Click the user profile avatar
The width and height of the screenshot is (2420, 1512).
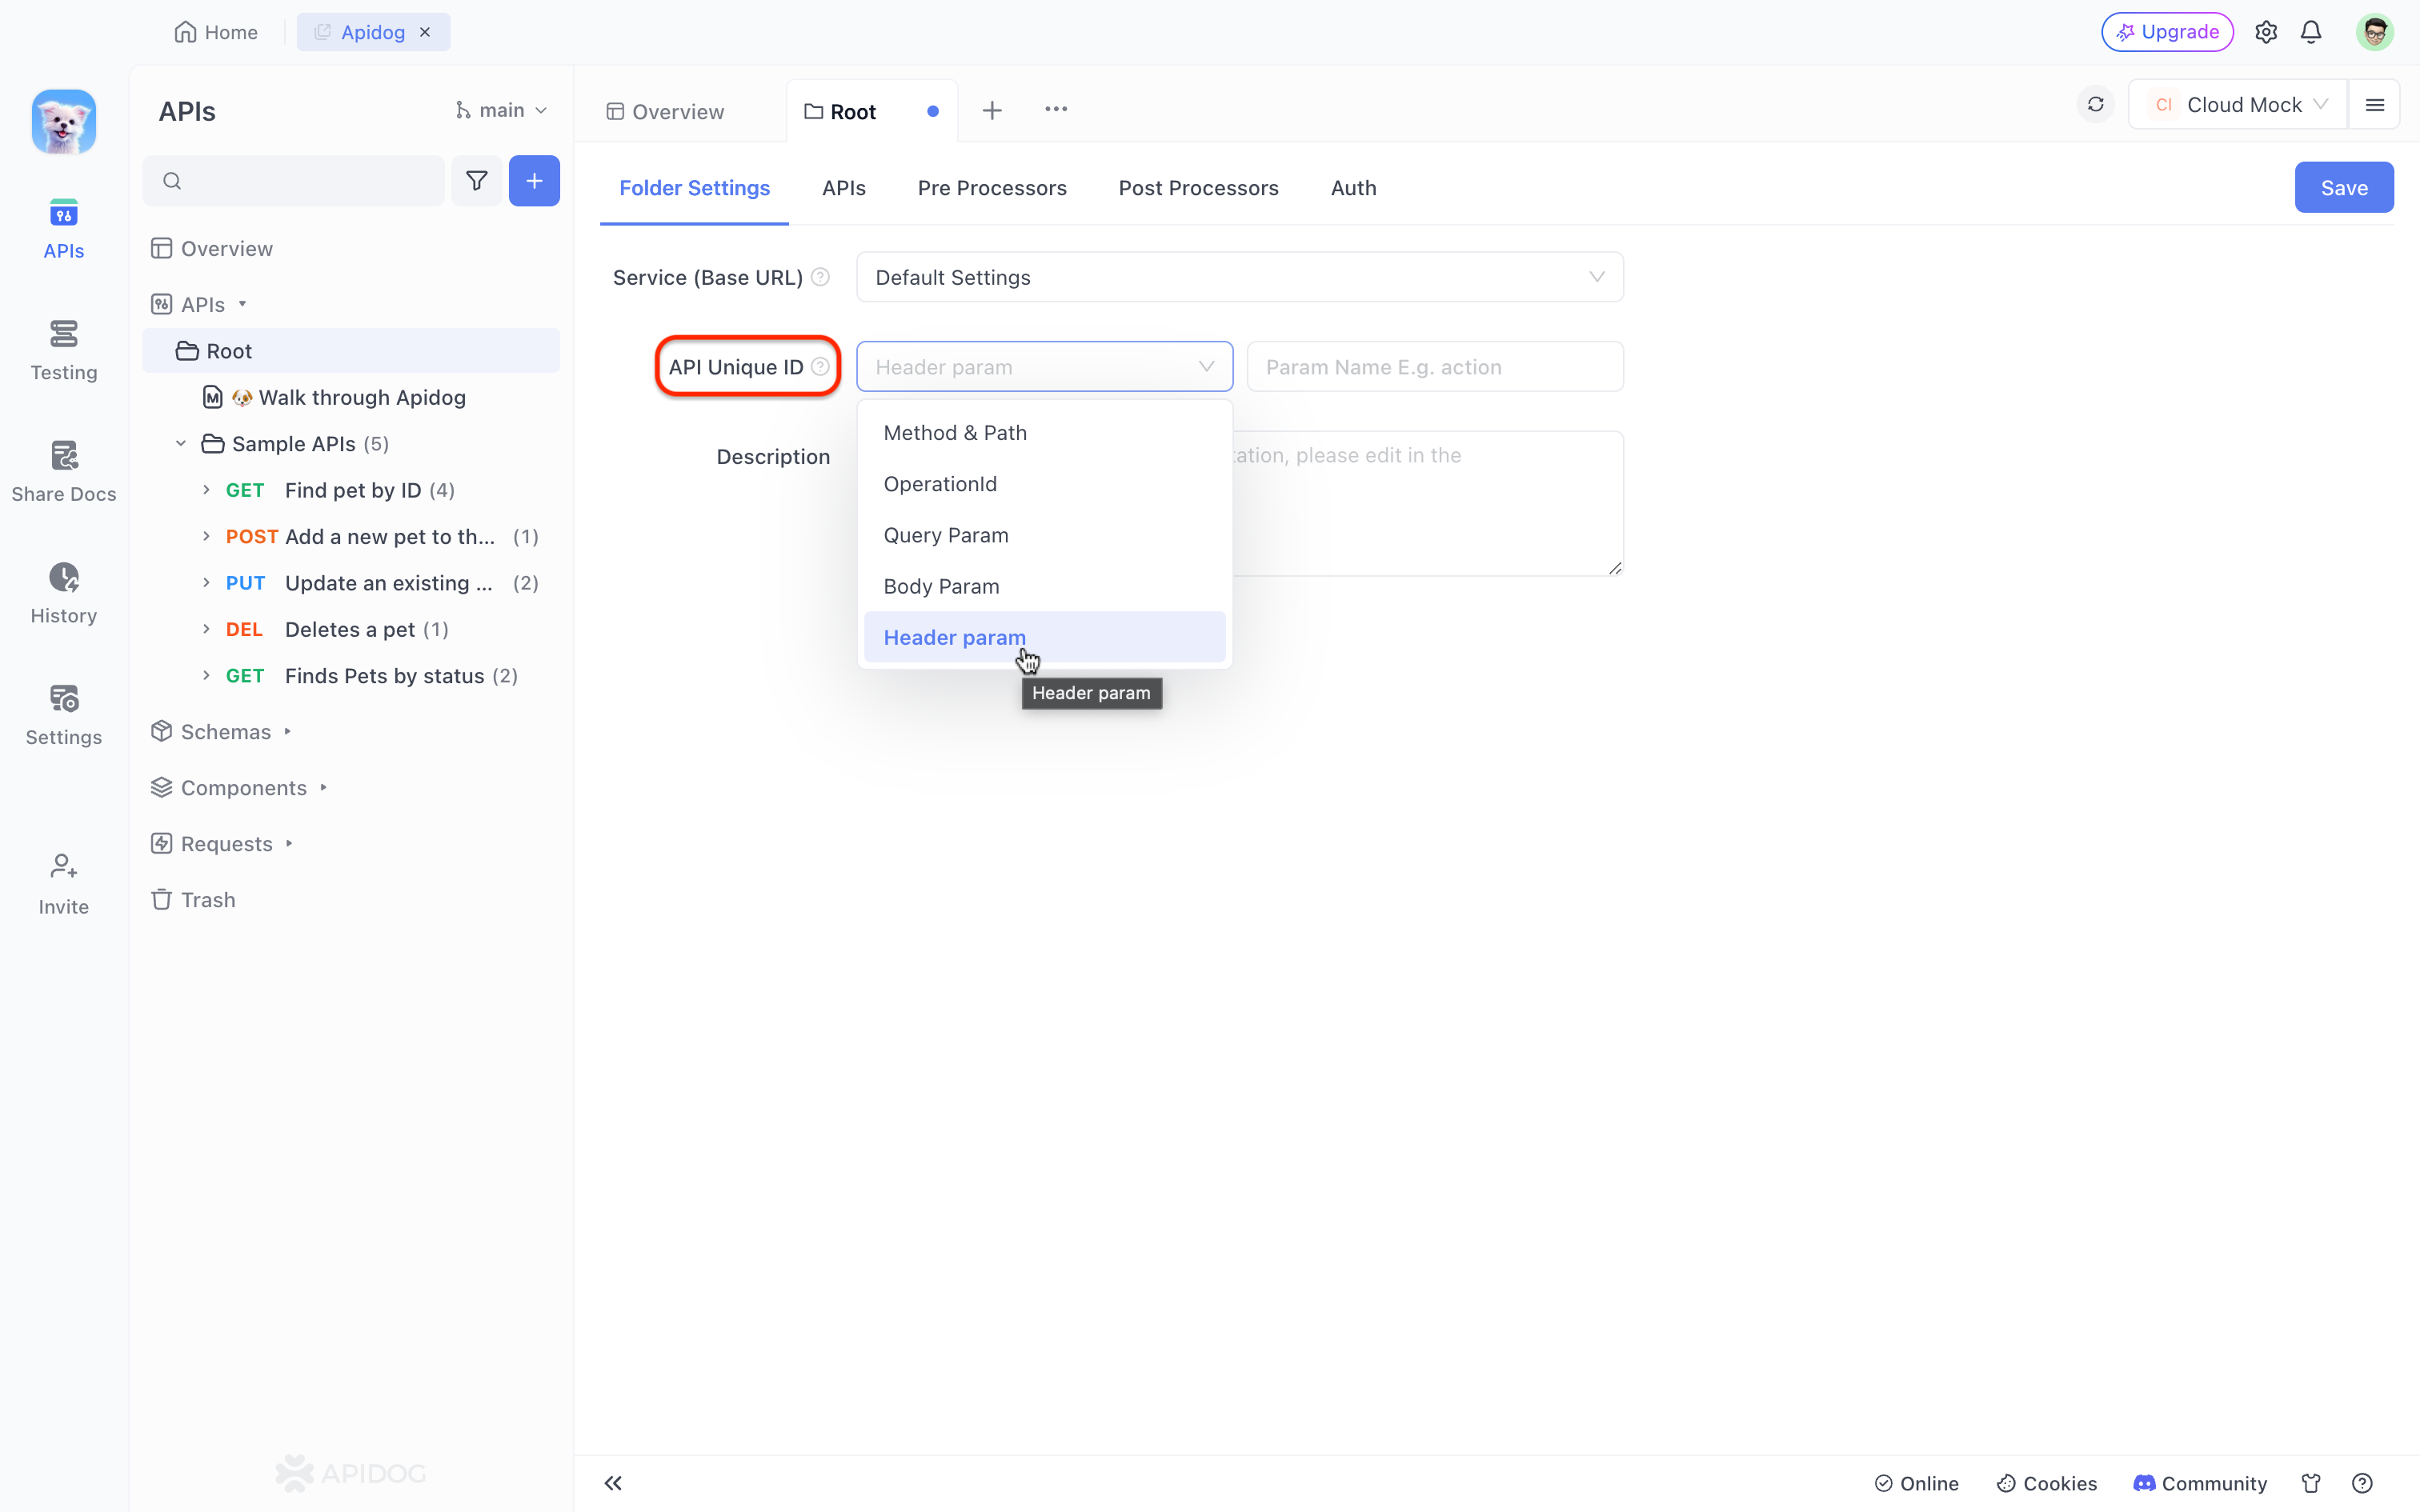click(2375, 32)
